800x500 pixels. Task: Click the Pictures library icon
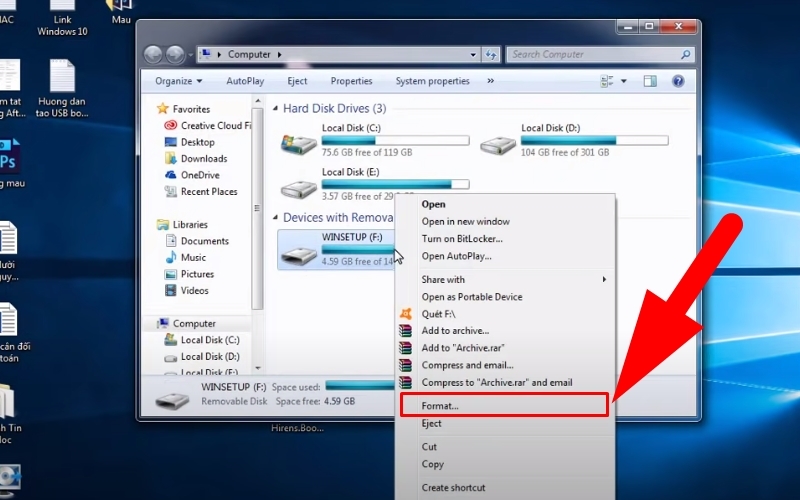point(170,274)
